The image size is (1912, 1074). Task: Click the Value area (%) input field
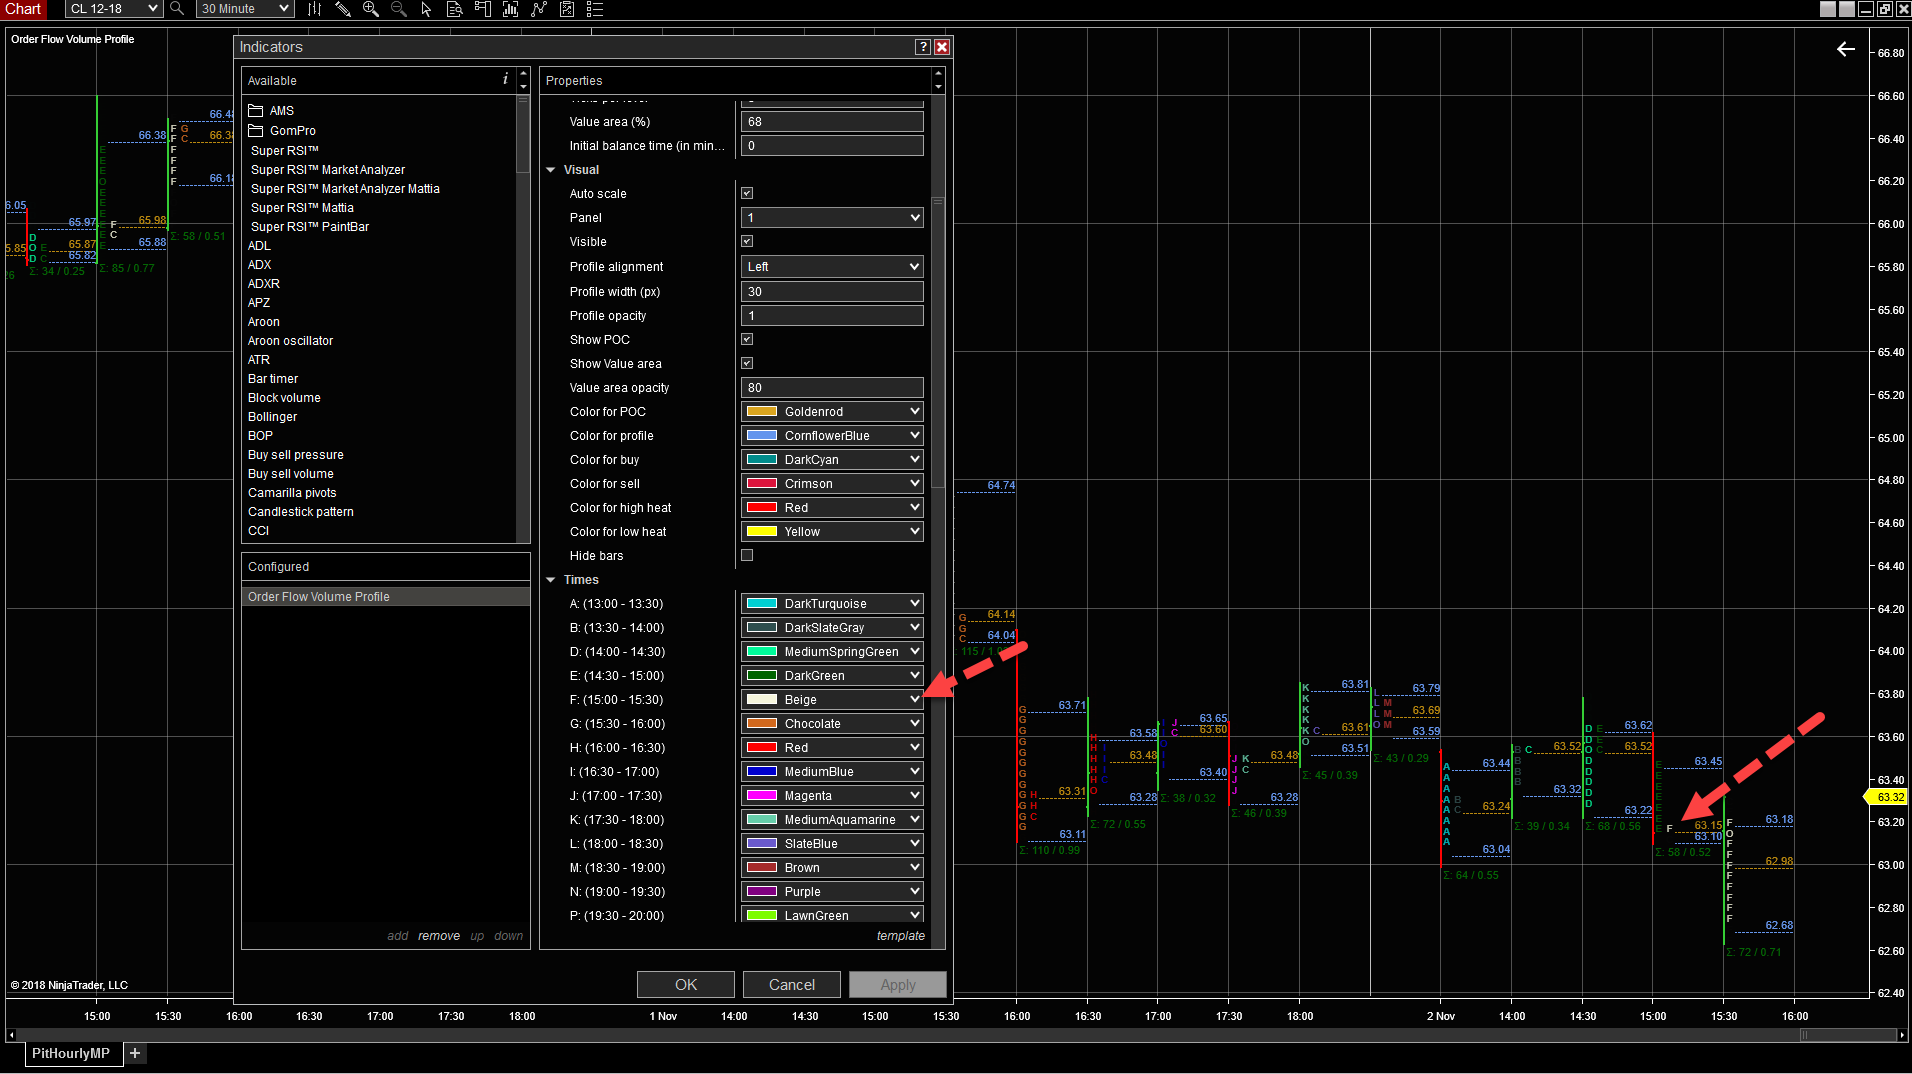coord(832,122)
